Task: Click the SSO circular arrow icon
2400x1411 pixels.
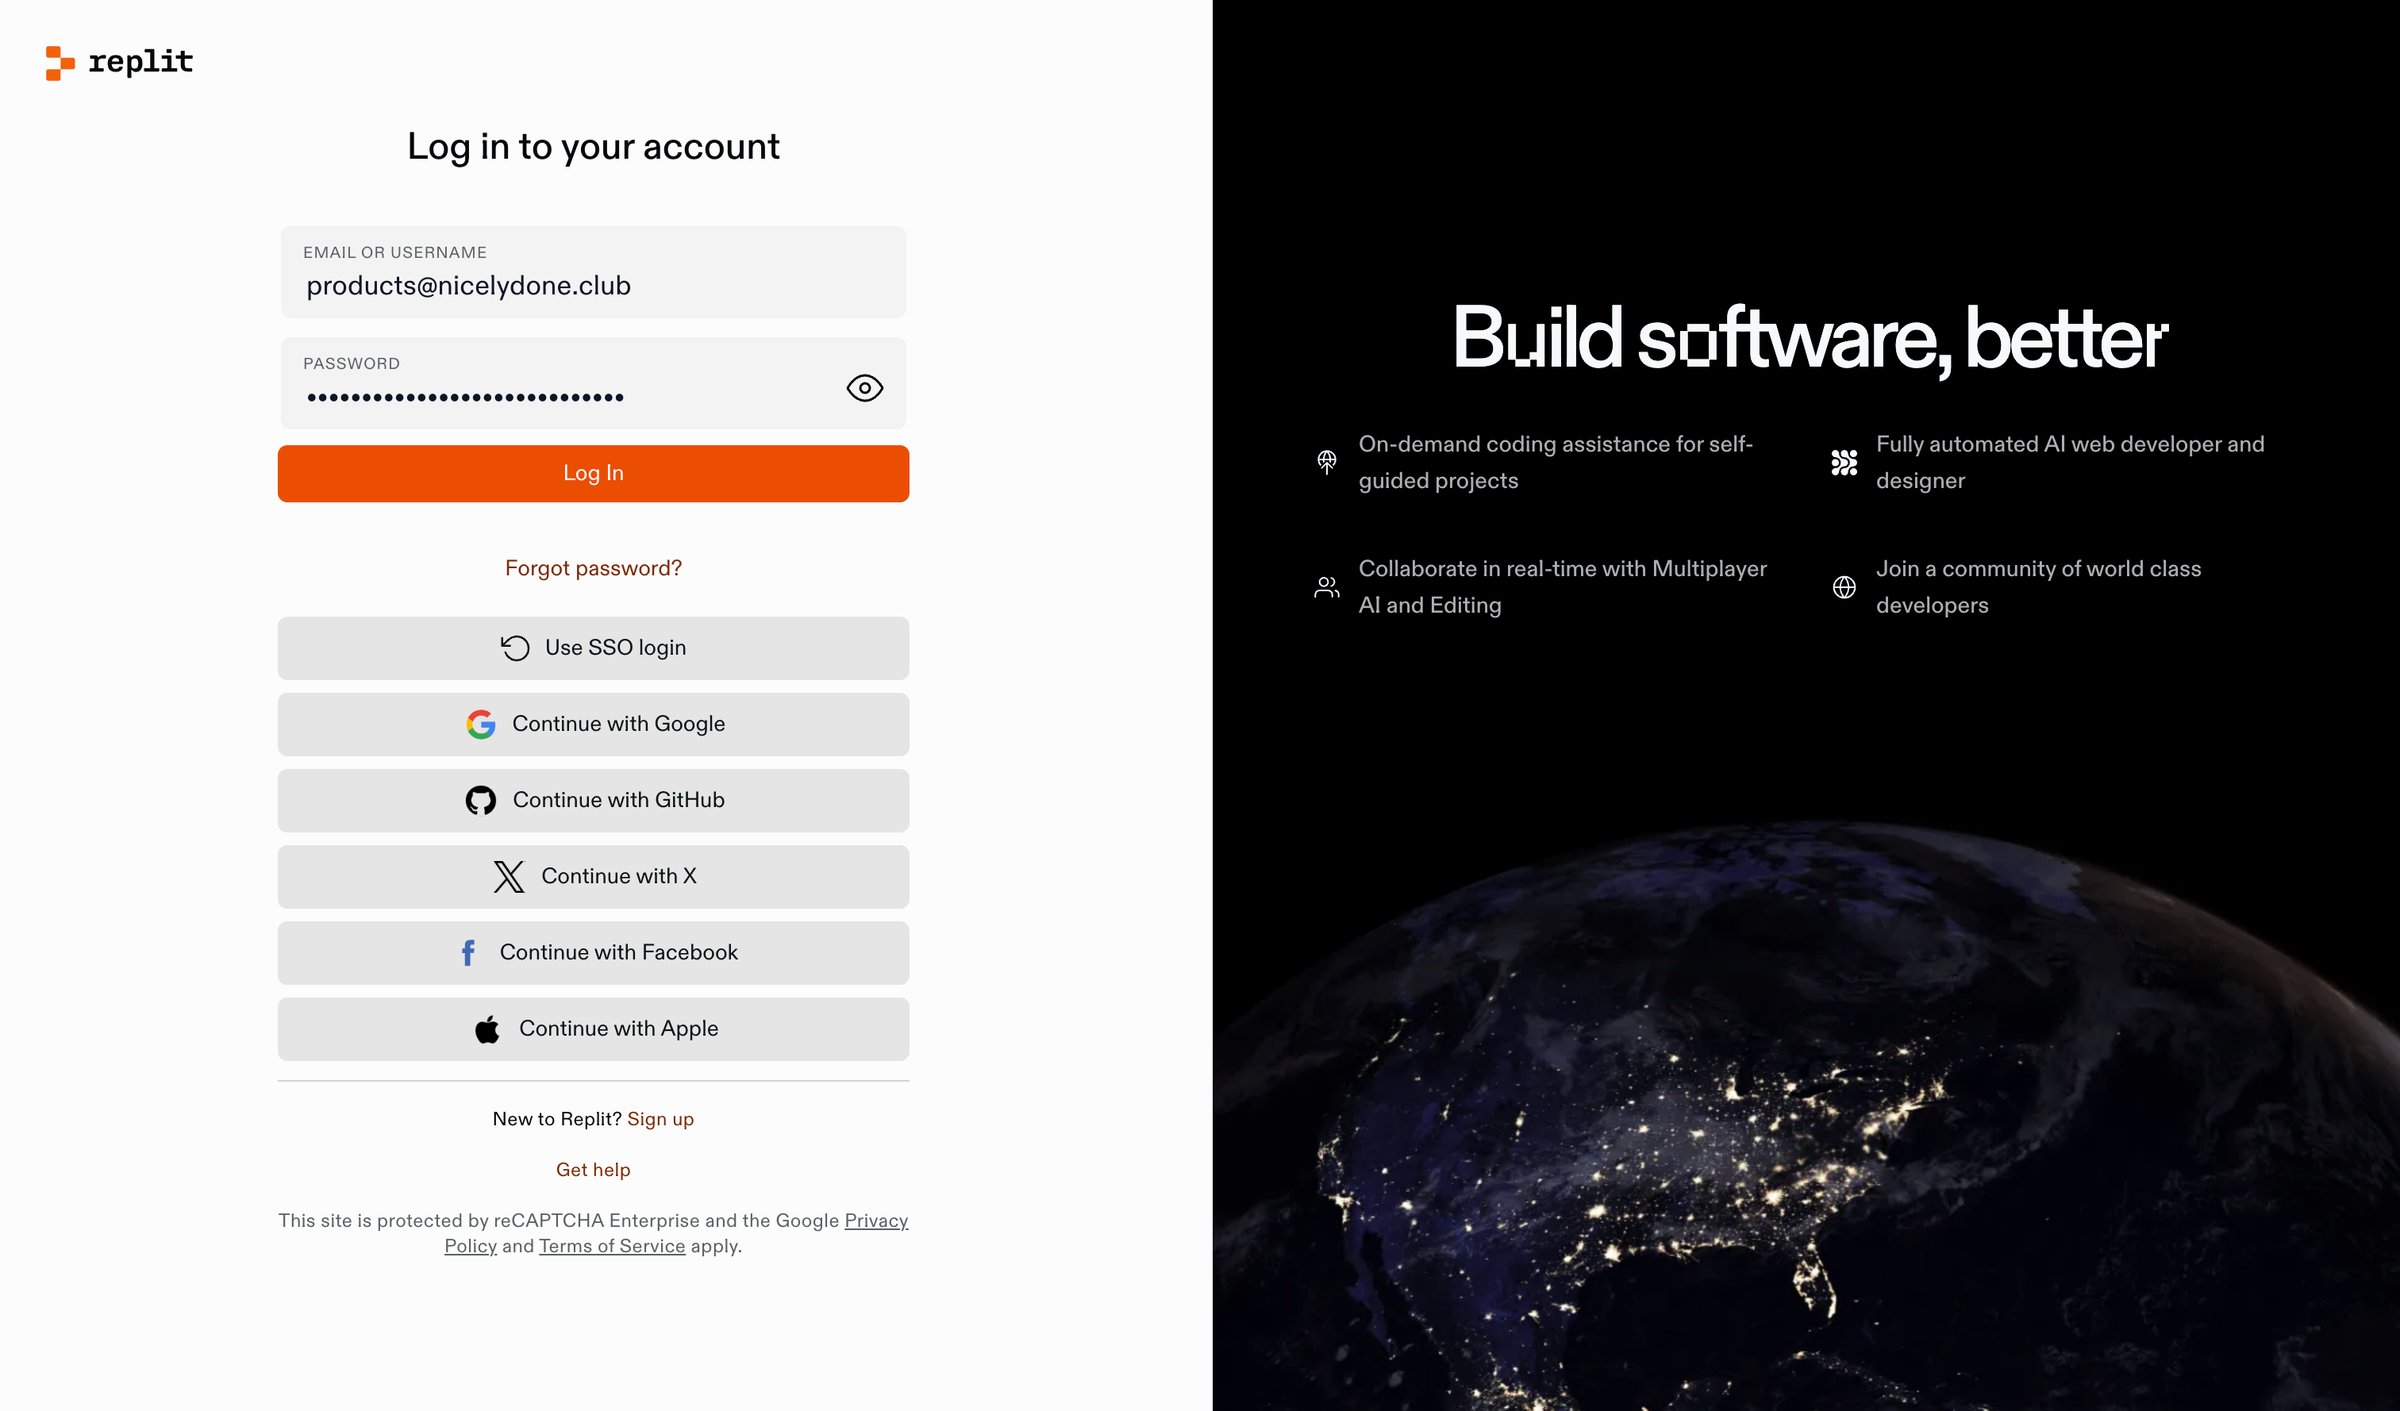Action: [515, 648]
